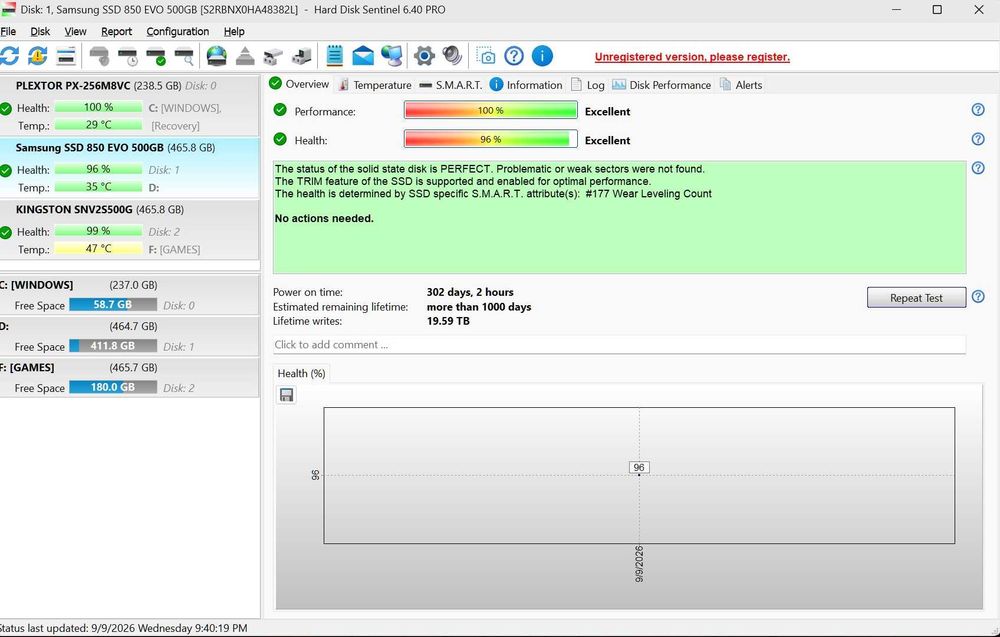
Task: Open the blue notepad report icon
Action: (334, 56)
